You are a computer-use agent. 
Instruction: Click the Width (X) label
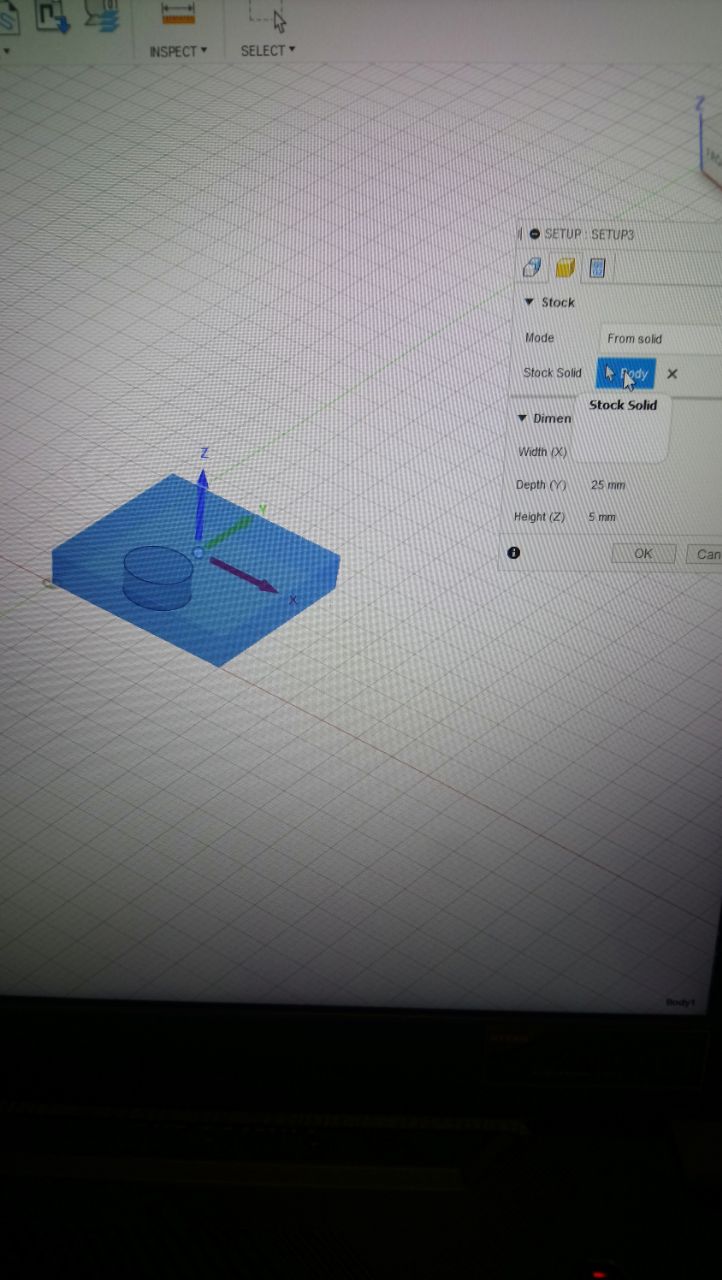click(543, 452)
